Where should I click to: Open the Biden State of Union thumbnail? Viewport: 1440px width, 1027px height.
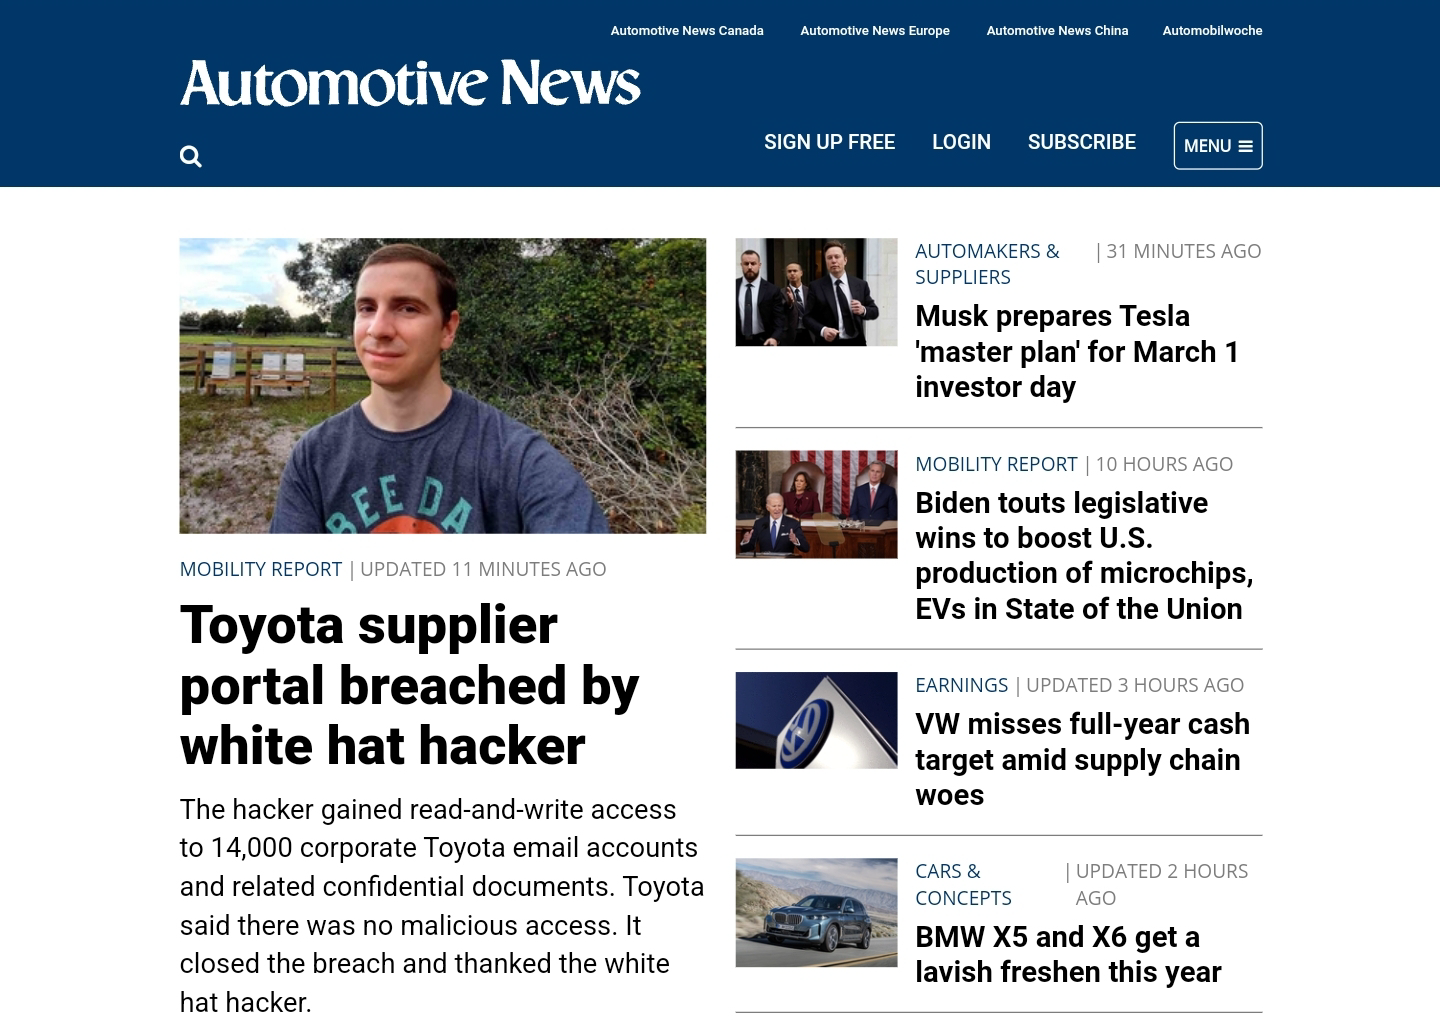pyautogui.click(x=816, y=504)
